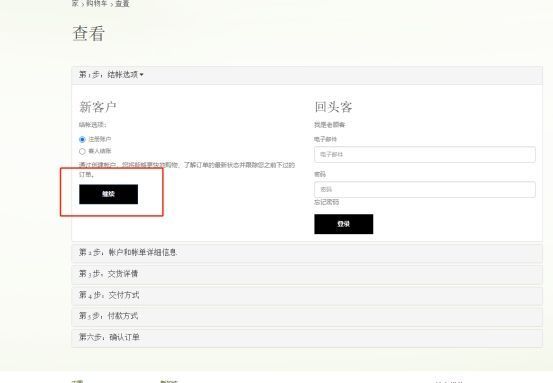Open the 第5步 付款方式 step panel
Viewport: 553px width, 383px height.
[307, 316]
